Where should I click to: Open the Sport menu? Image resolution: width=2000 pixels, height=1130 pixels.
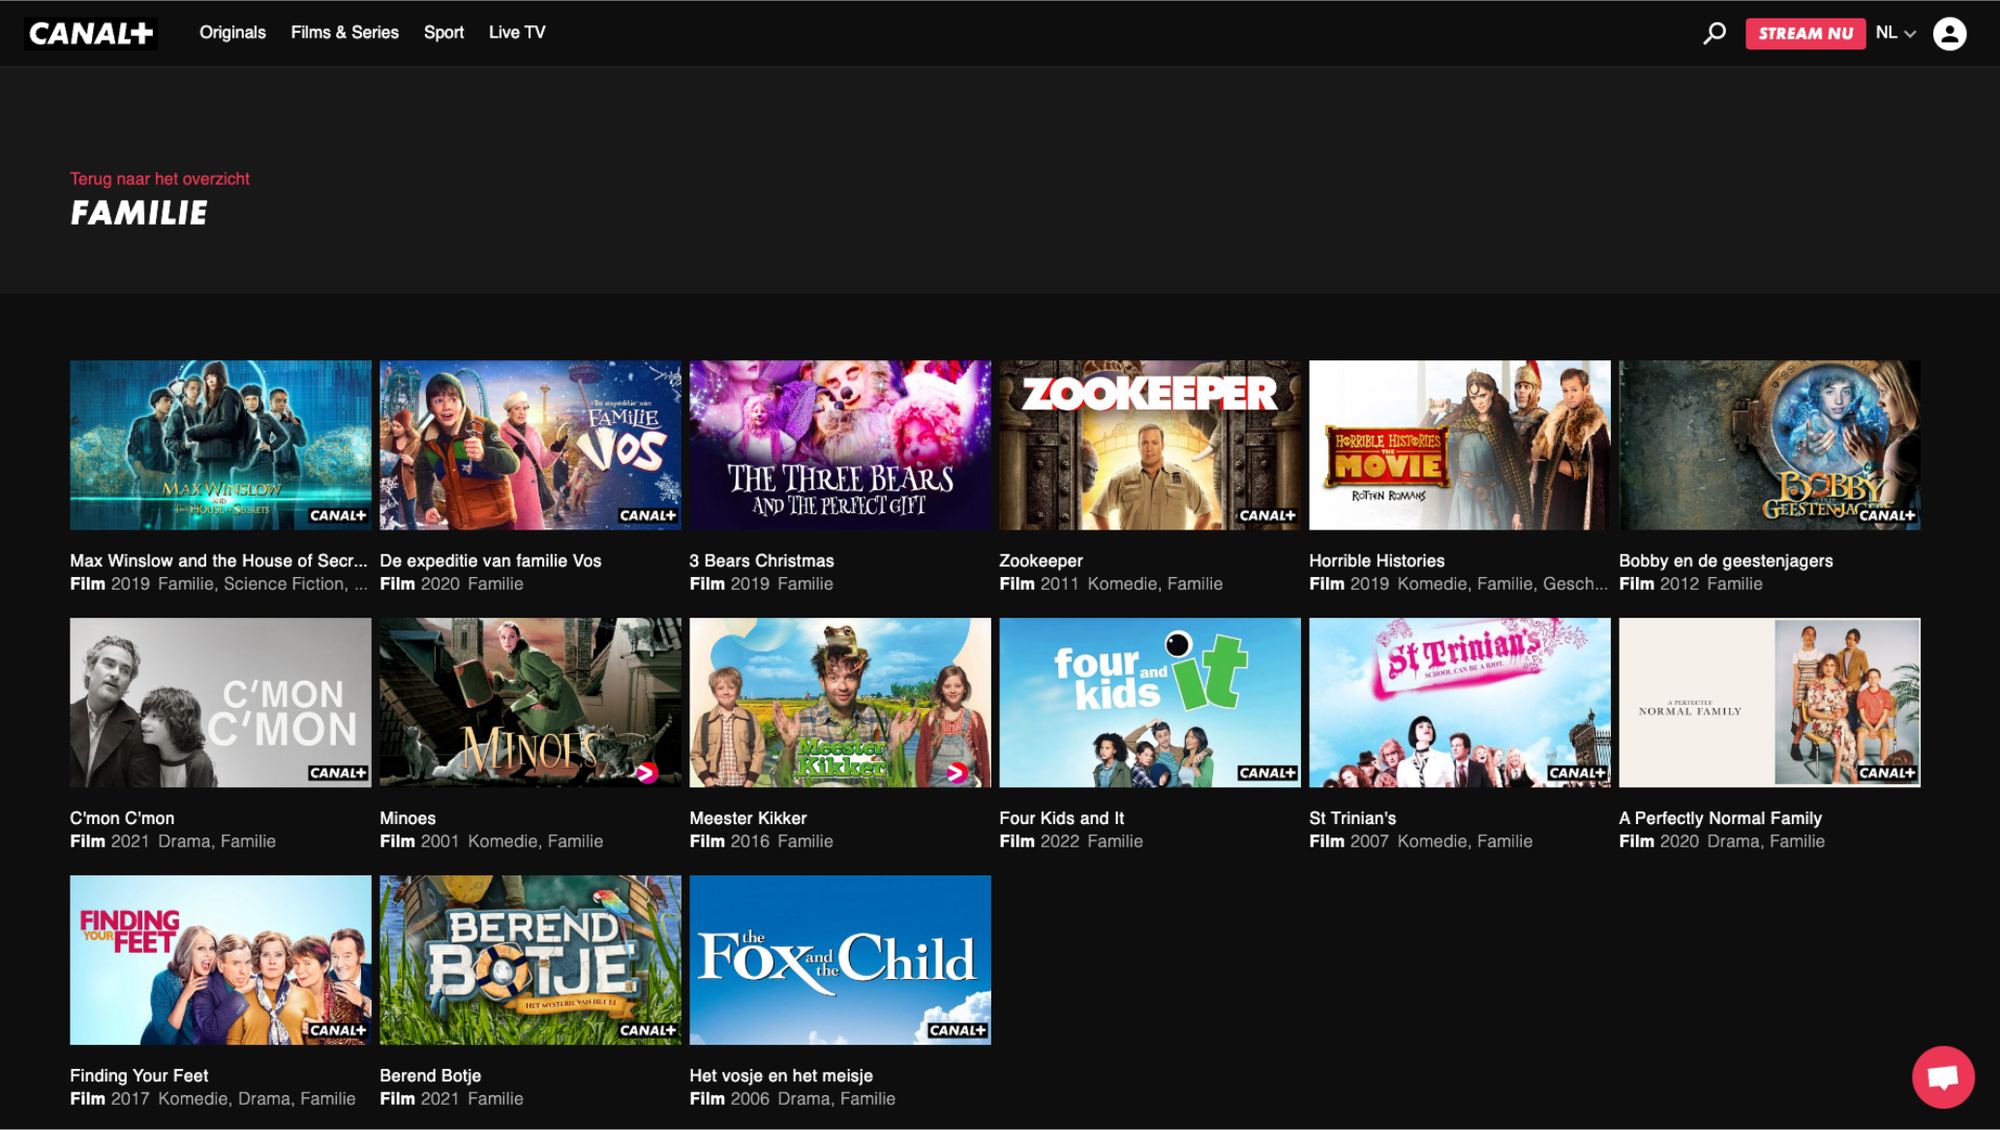(444, 32)
